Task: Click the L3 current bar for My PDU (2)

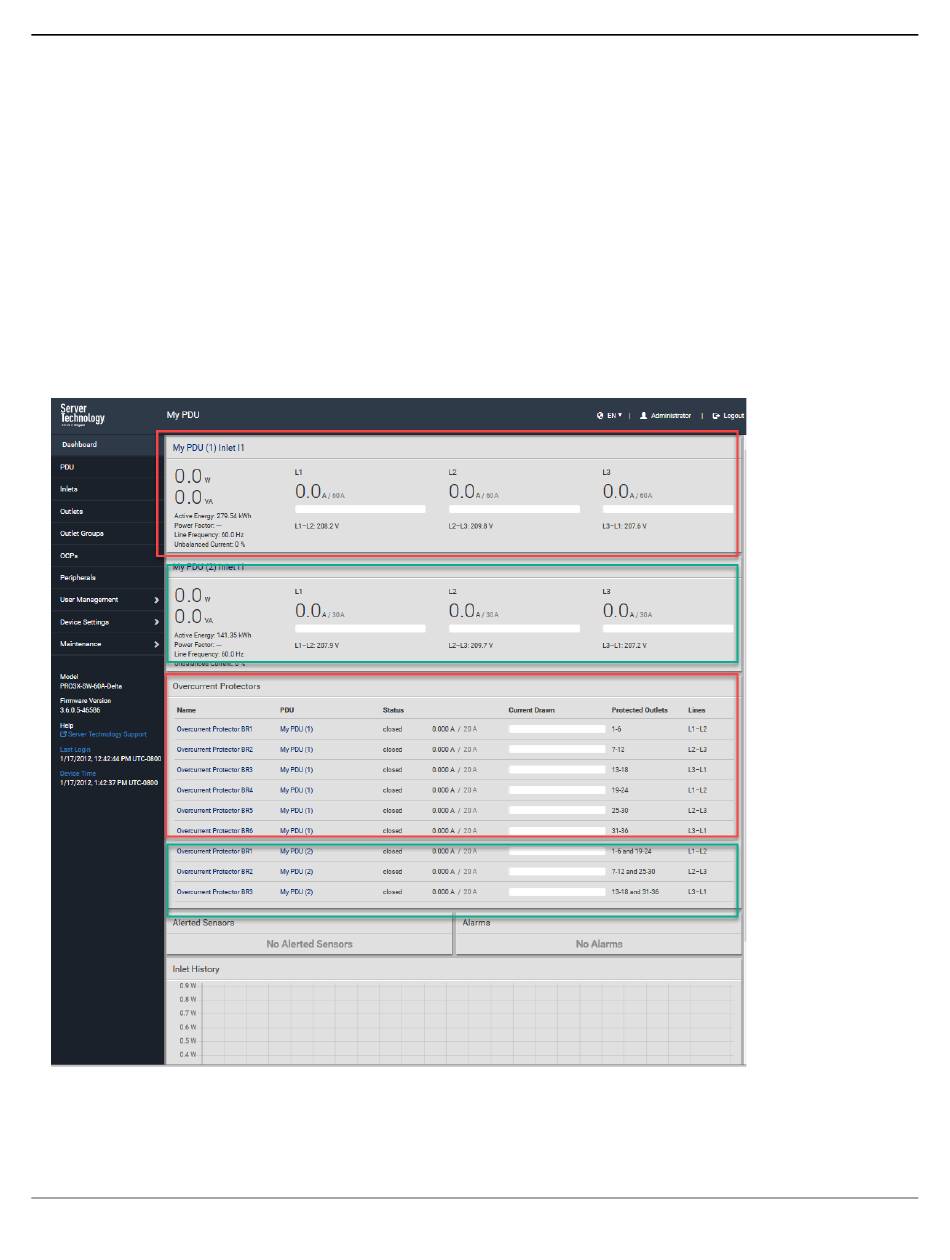Action: point(667,628)
